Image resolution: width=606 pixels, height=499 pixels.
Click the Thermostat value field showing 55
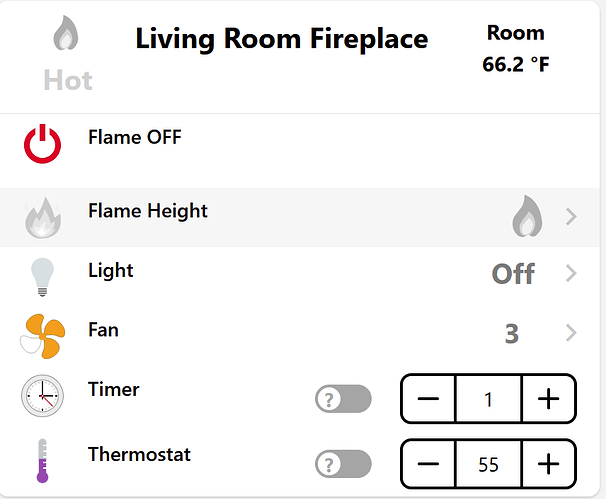488,464
